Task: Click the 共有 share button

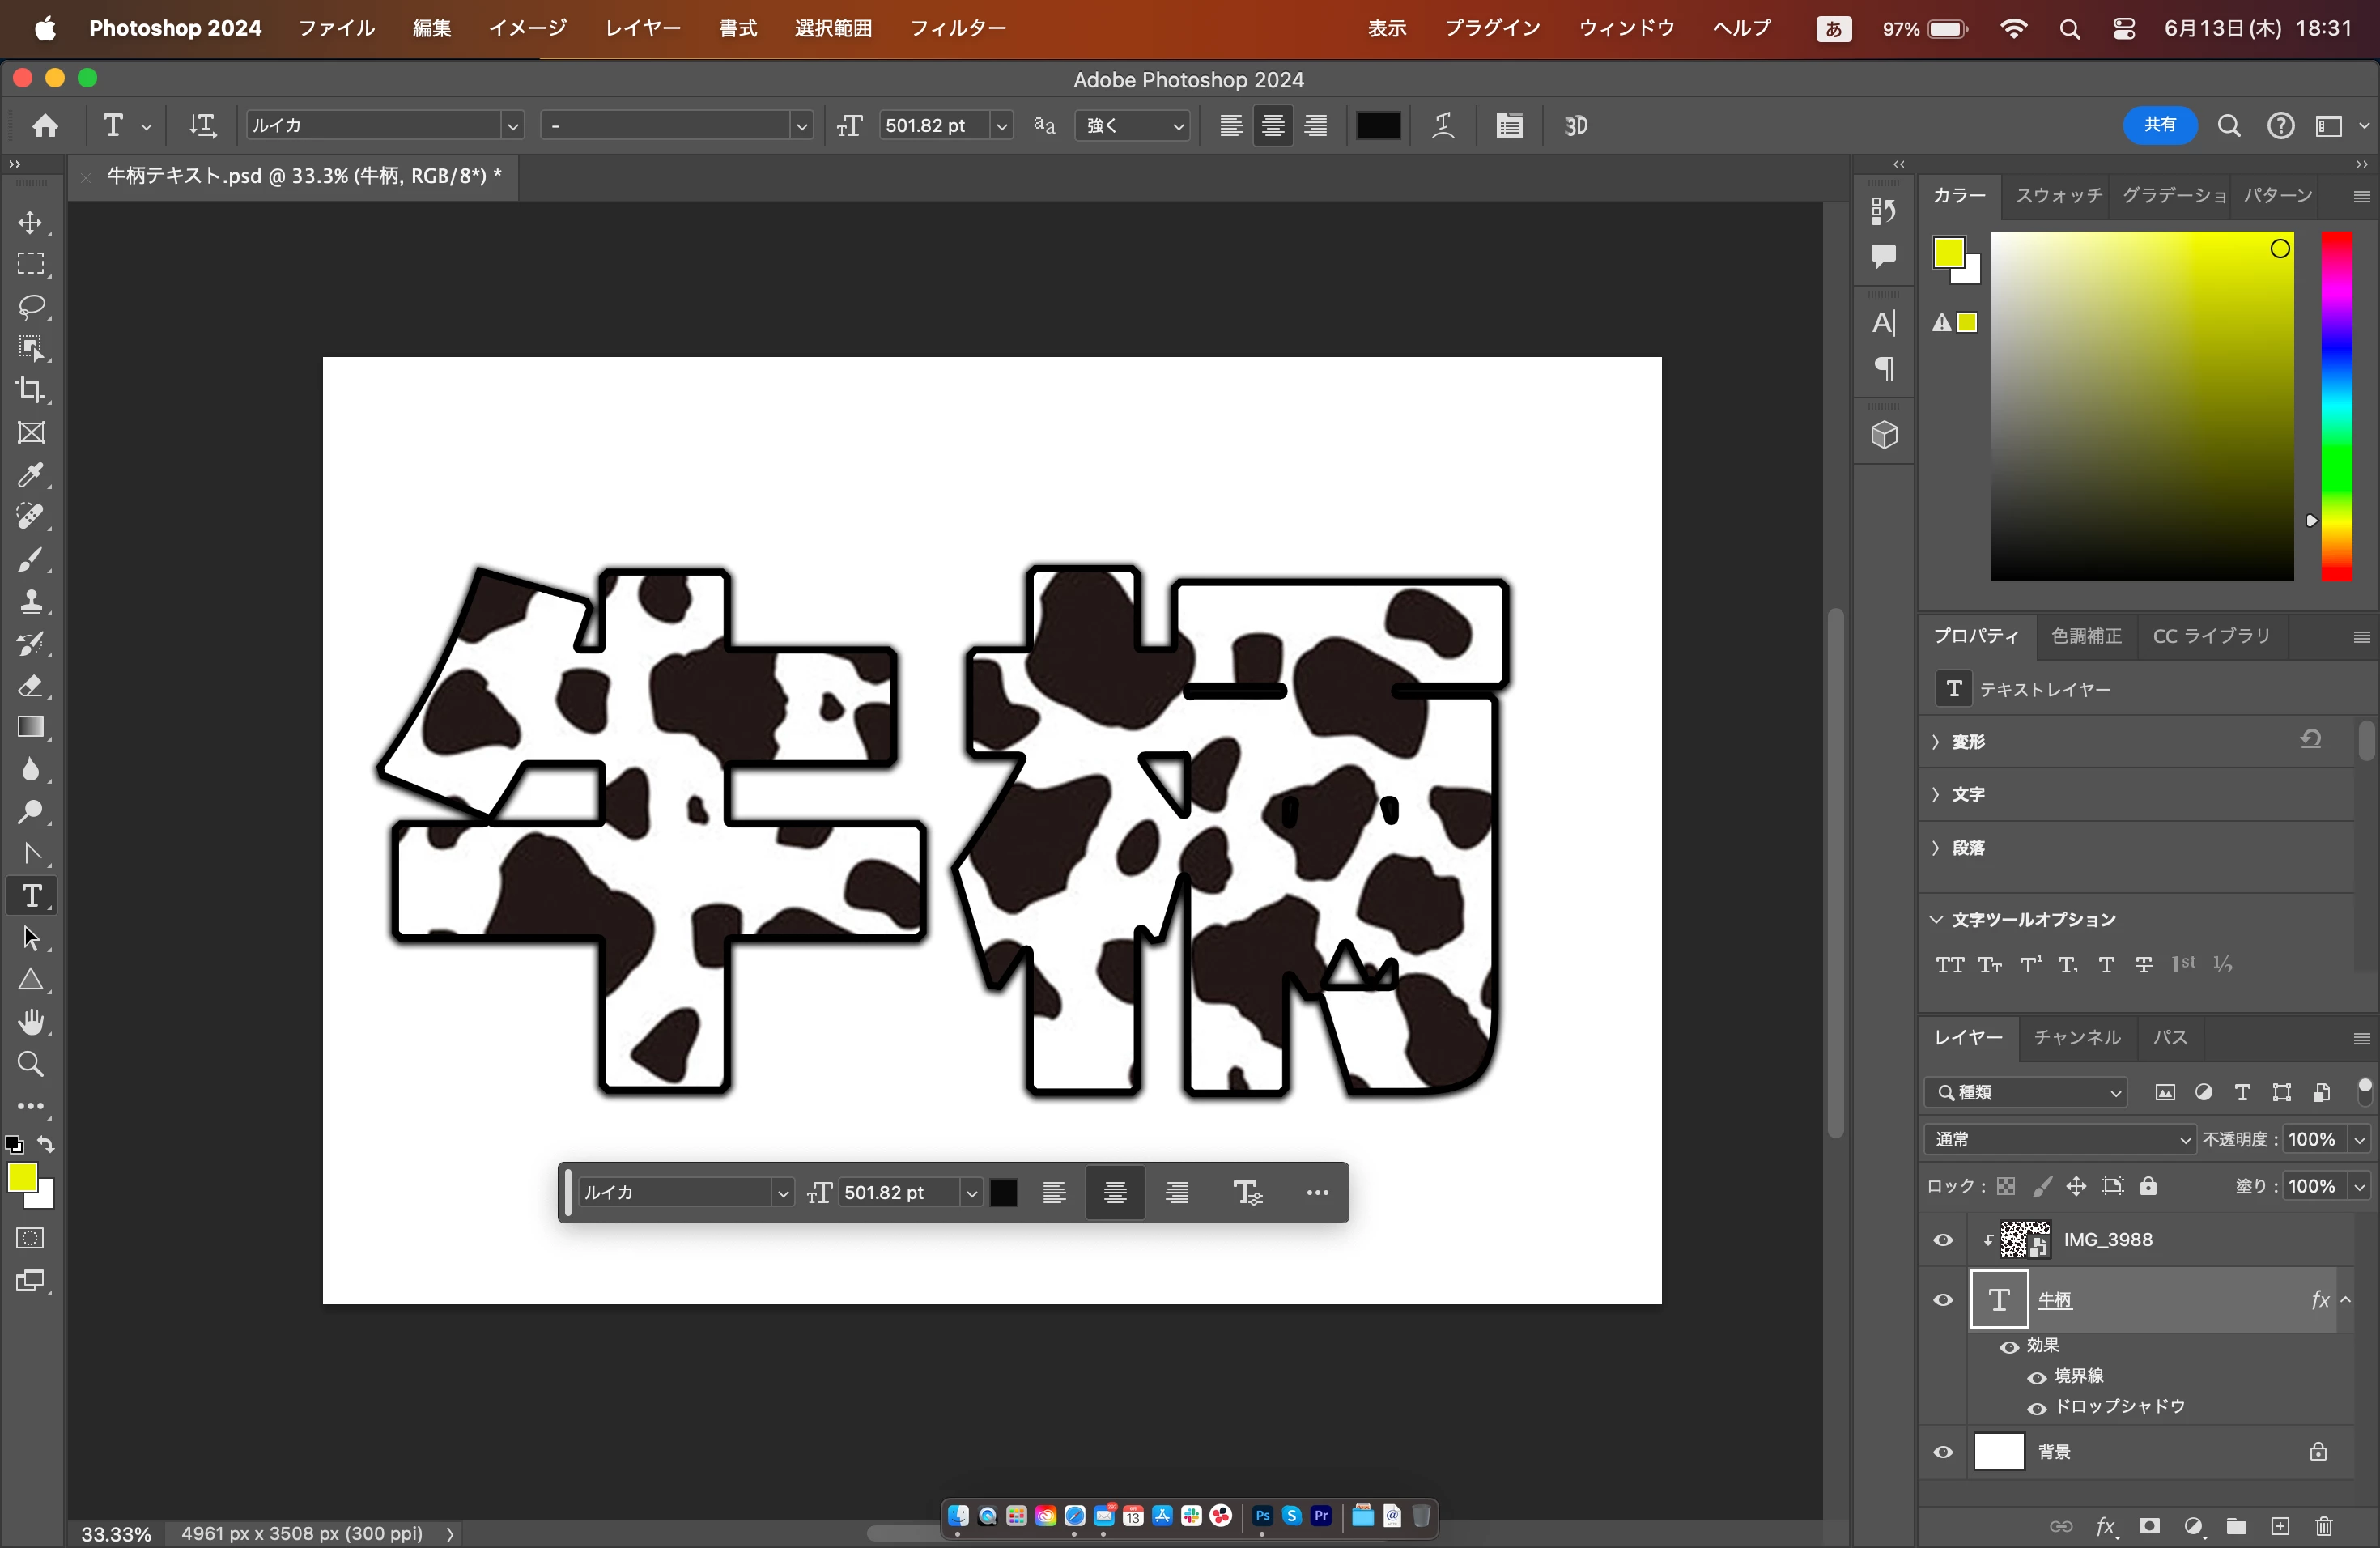Action: point(2159,125)
